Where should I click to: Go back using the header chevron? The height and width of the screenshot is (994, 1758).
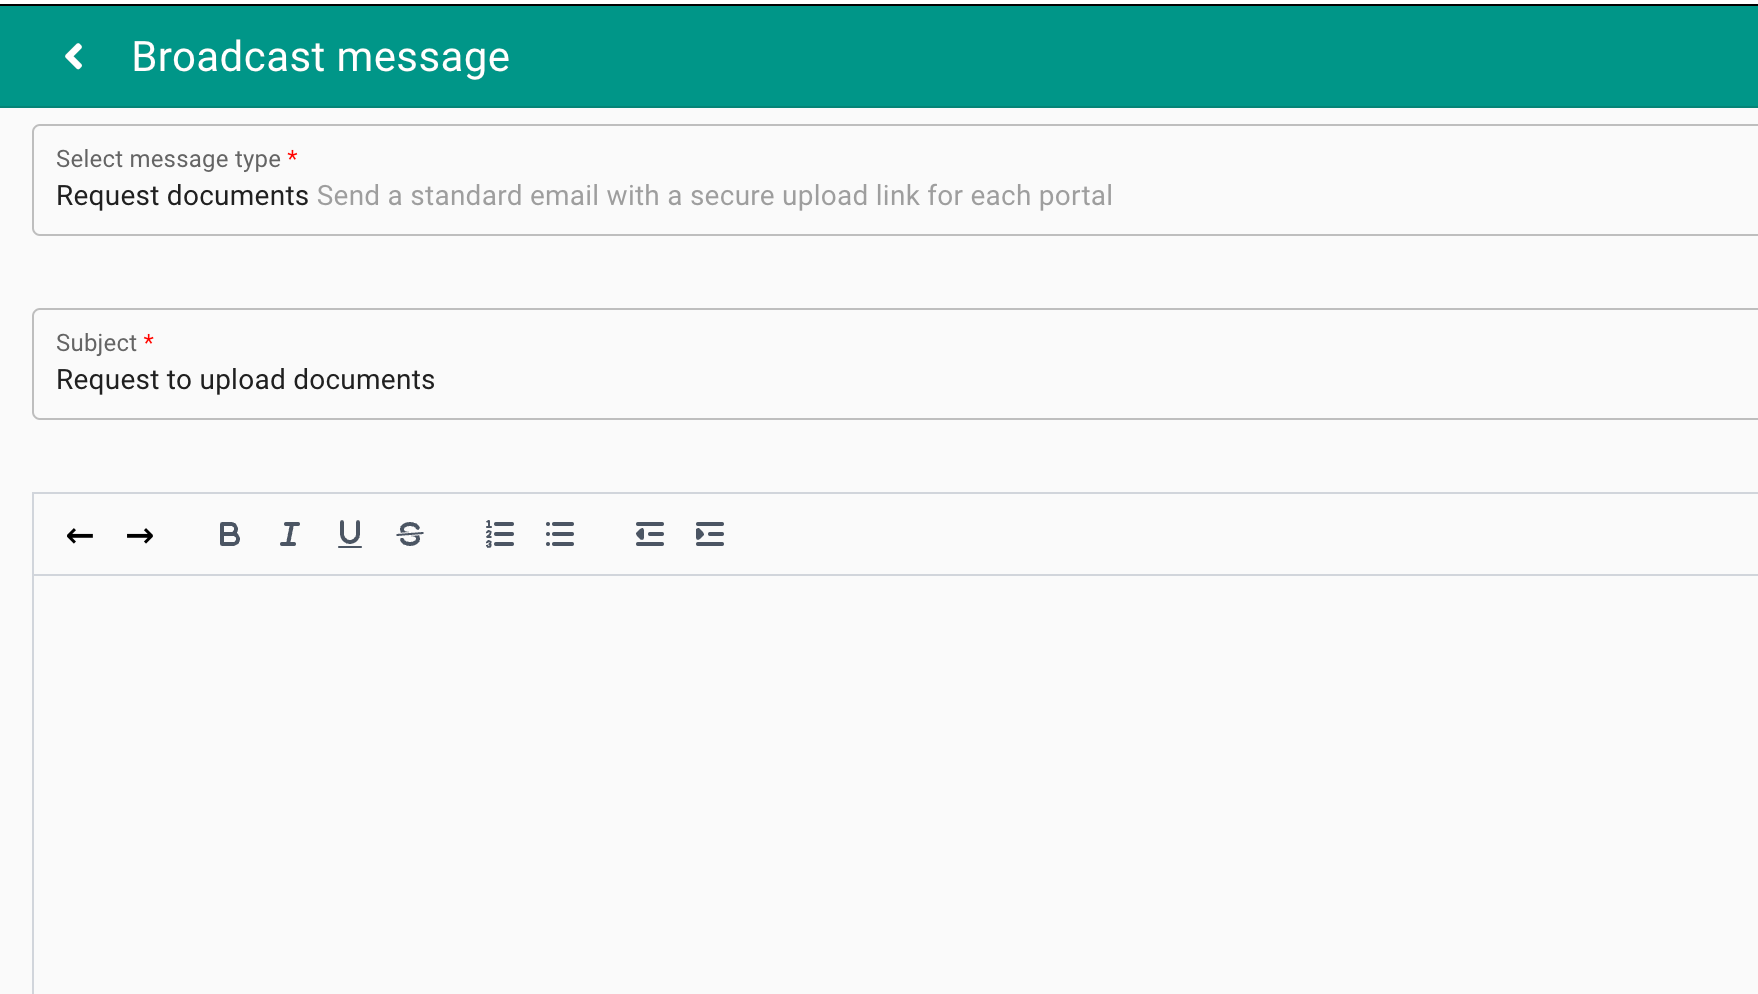point(74,57)
